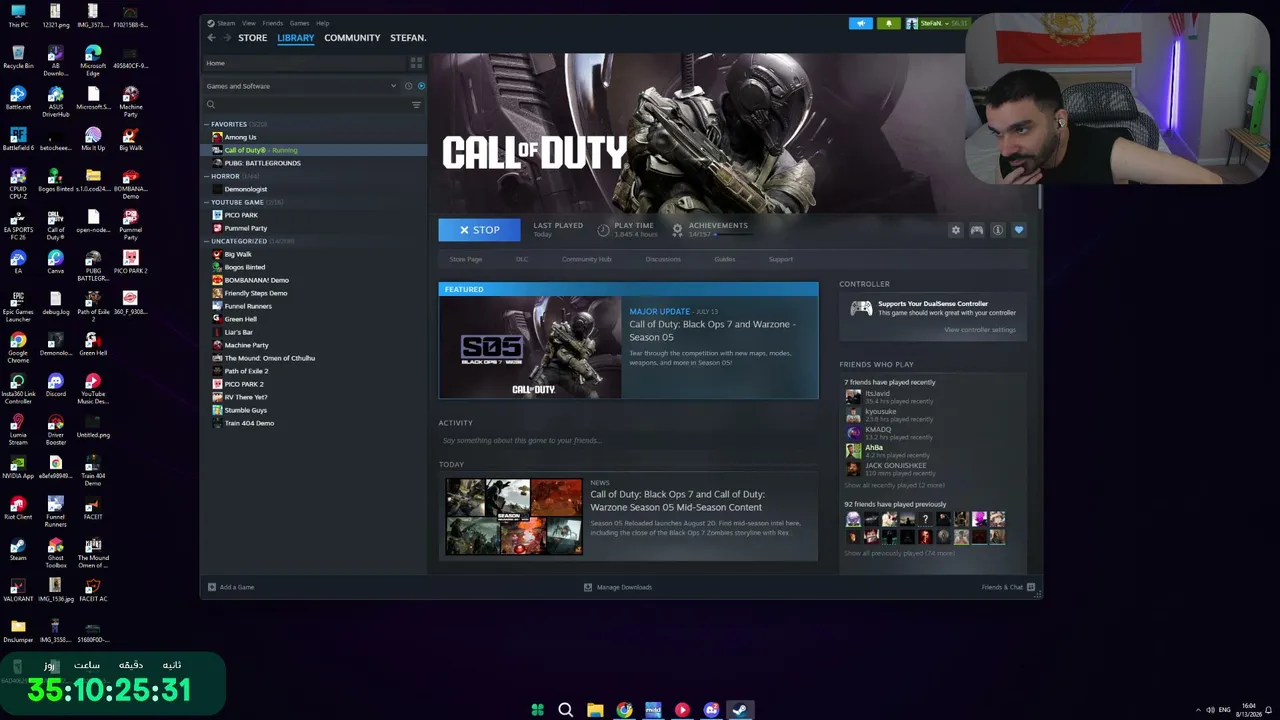1280x720 pixels.
Task: Open the Community Hub link
Action: pyautogui.click(x=586, y=259)
